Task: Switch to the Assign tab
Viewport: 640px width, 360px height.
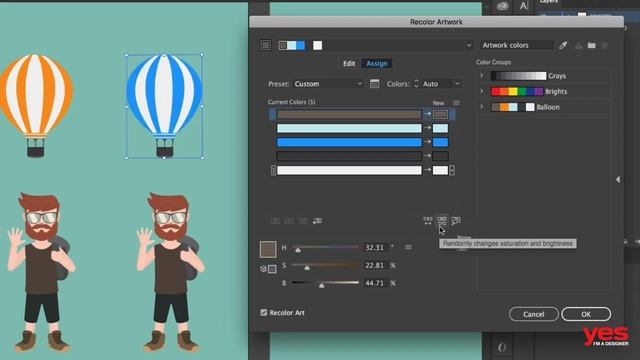Action: [x=377, y=63]
